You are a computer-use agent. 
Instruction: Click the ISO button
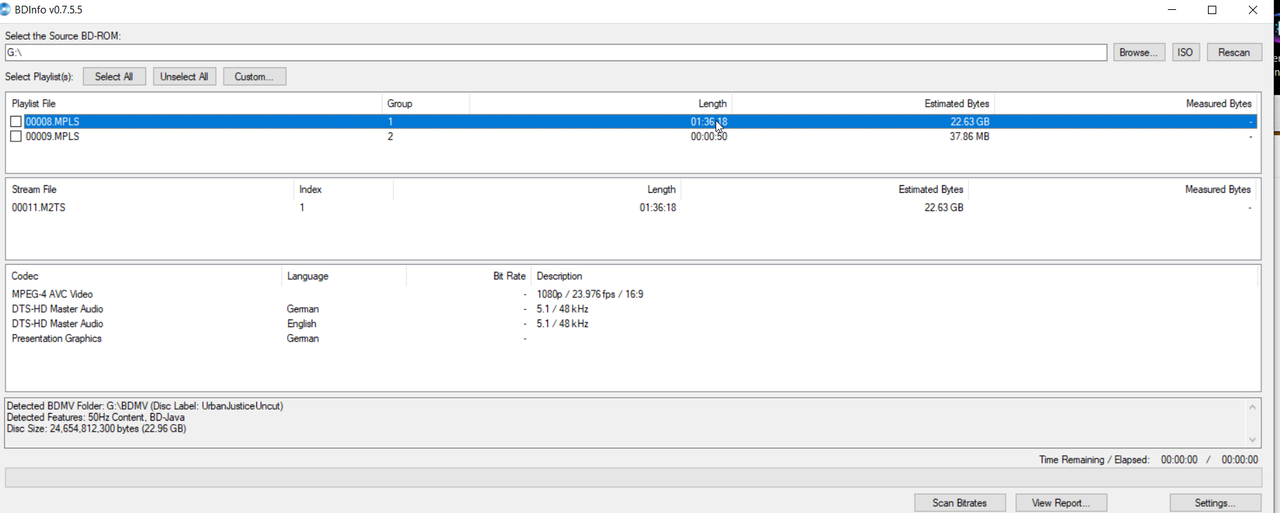(1185, 52)
